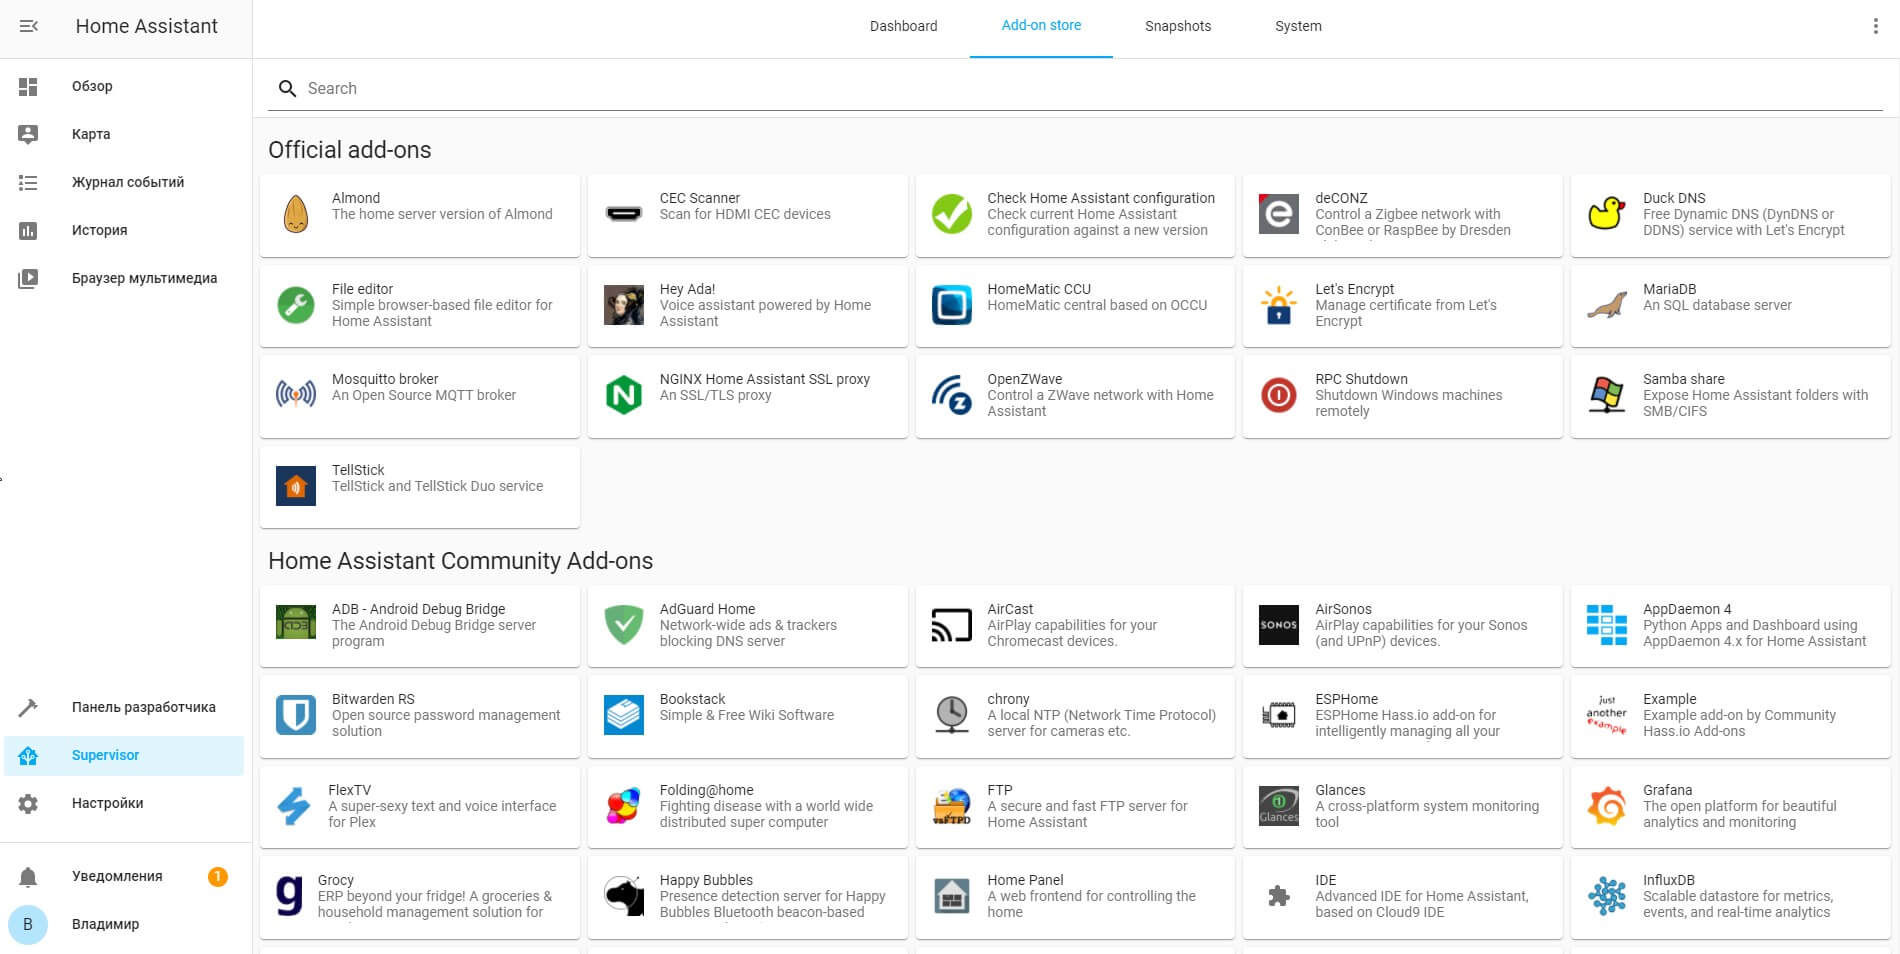Select the NGINX green hexagon icon
Image resolution: width=1900 pixels, height=954 pixels.
point(623,395)
